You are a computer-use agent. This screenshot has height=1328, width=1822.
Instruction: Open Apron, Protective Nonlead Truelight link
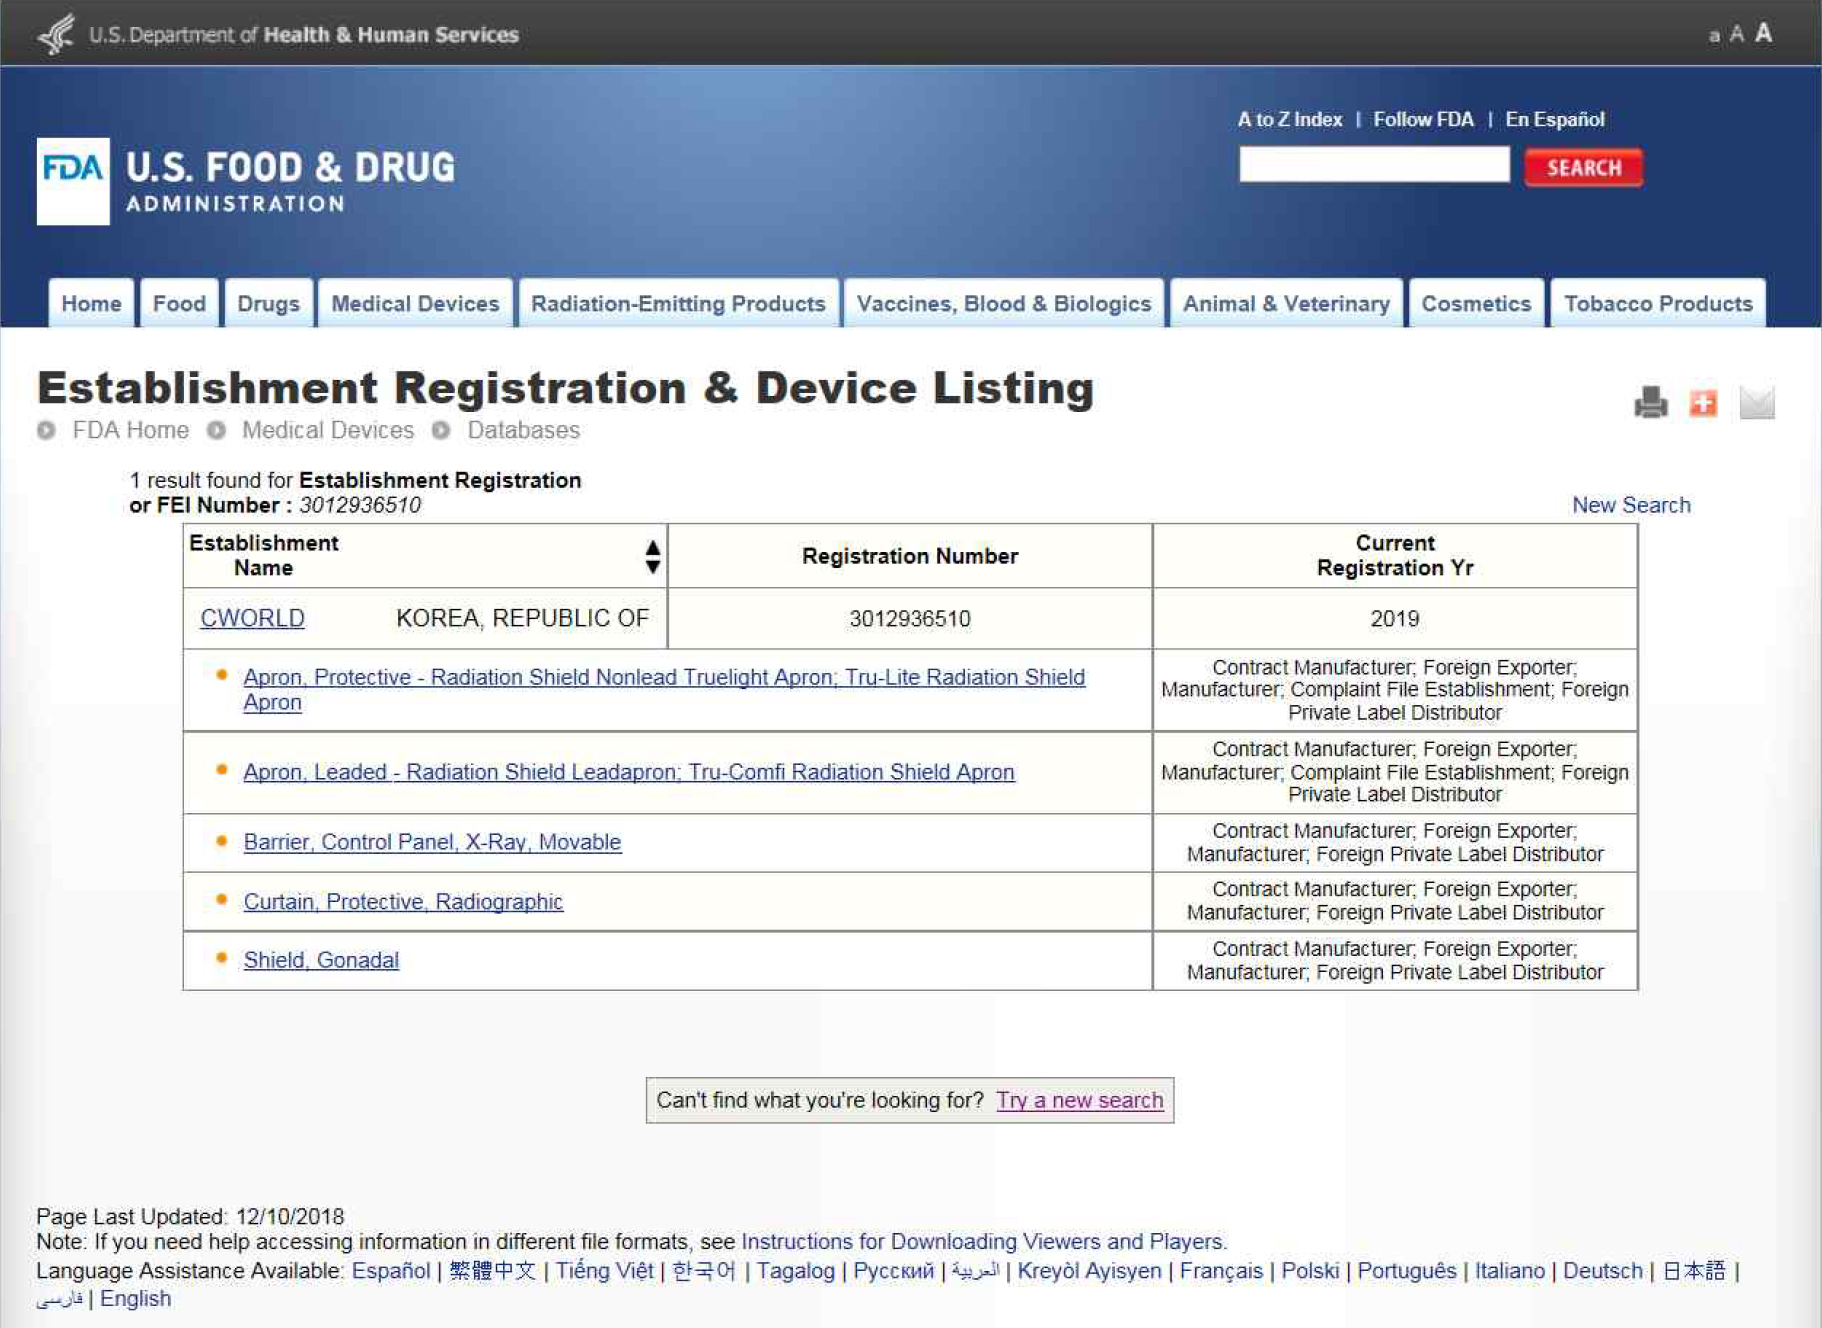(664, 689)
